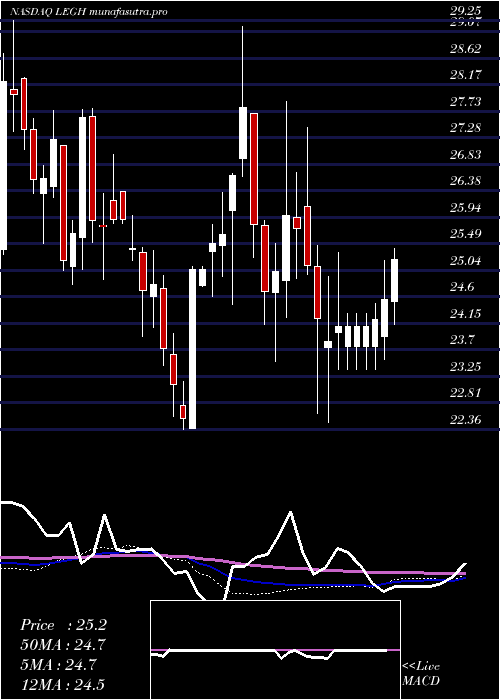Select the tallest red candle below 27.73 mid-chart

(254, 169)
